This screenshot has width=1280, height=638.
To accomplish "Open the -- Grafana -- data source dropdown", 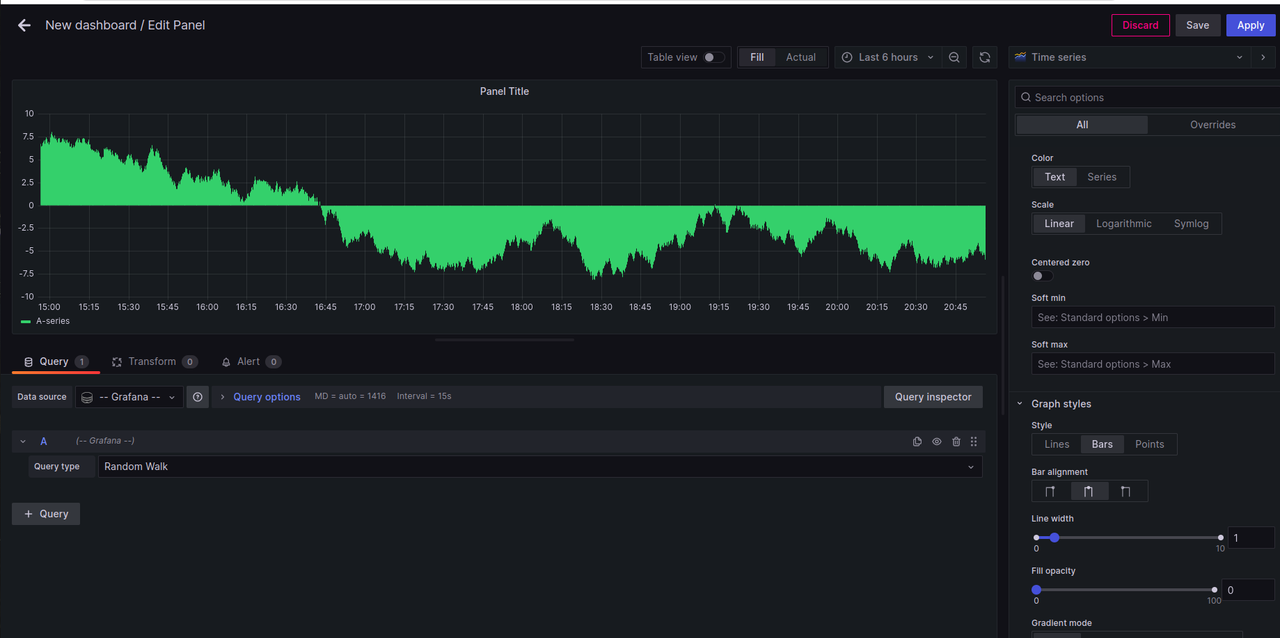I will (129, 397).
